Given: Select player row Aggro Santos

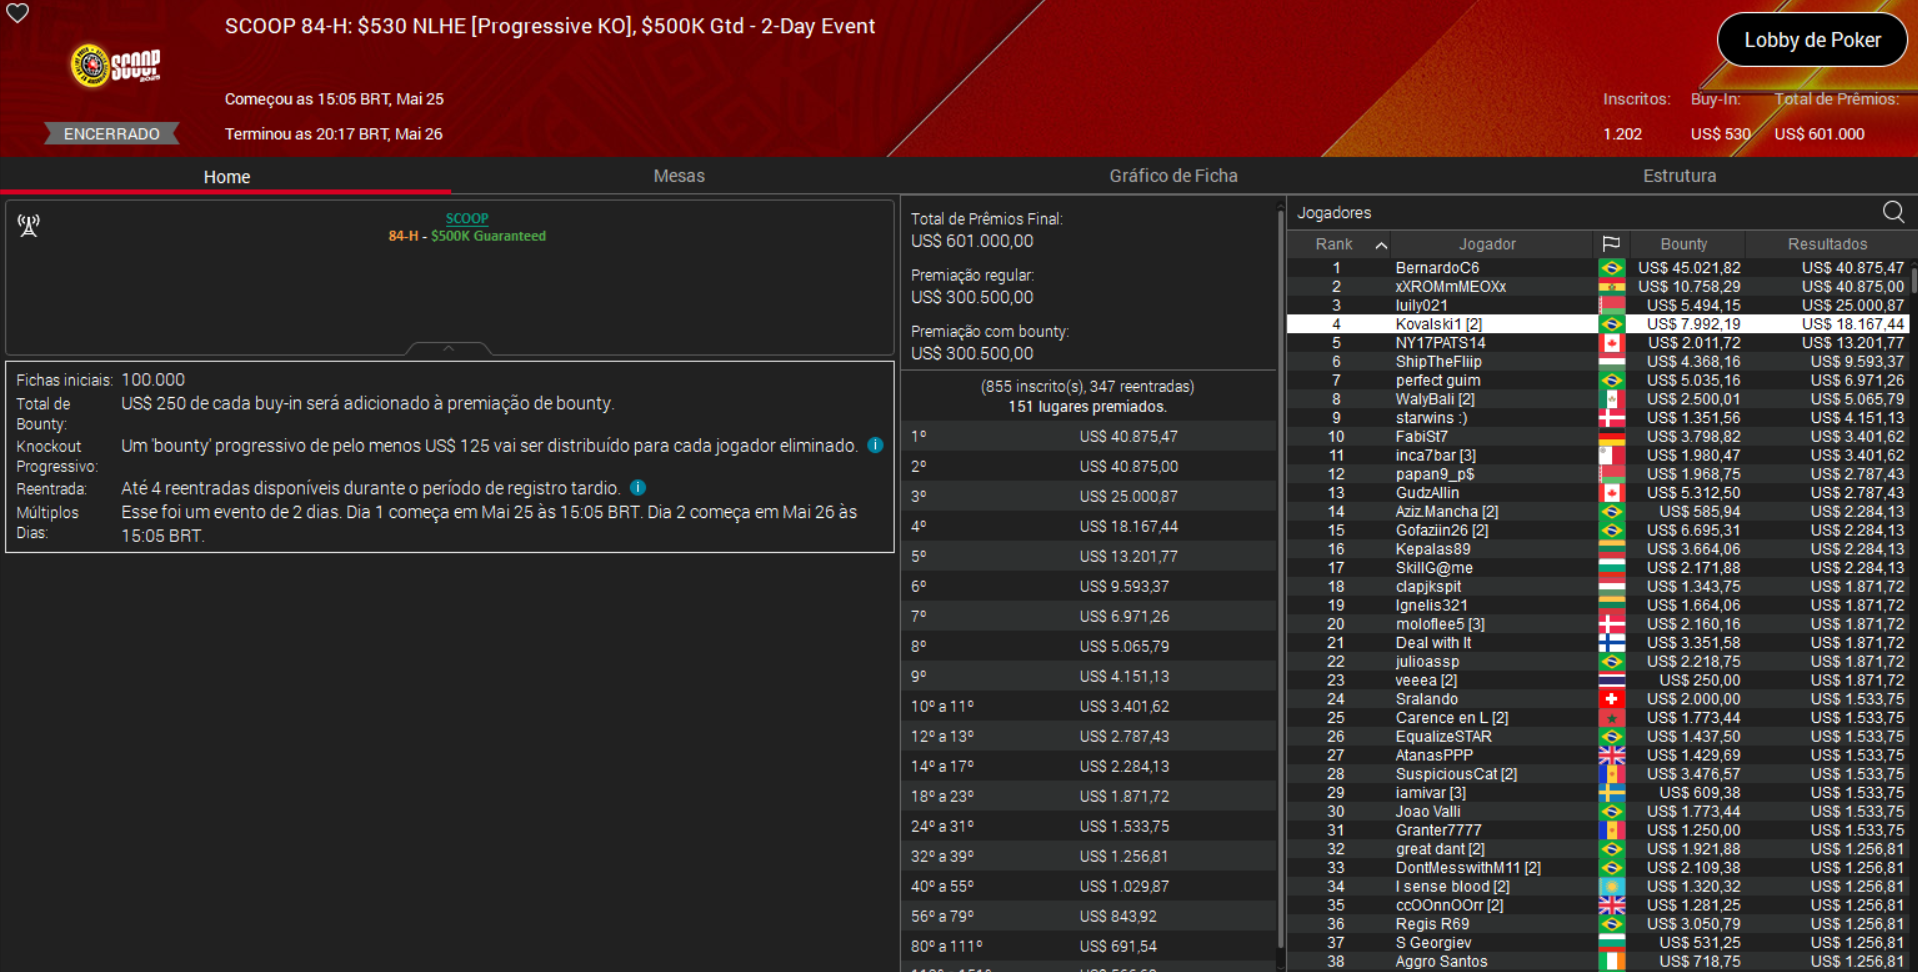Looking at the screenshot, I should tap(1598, 962).
